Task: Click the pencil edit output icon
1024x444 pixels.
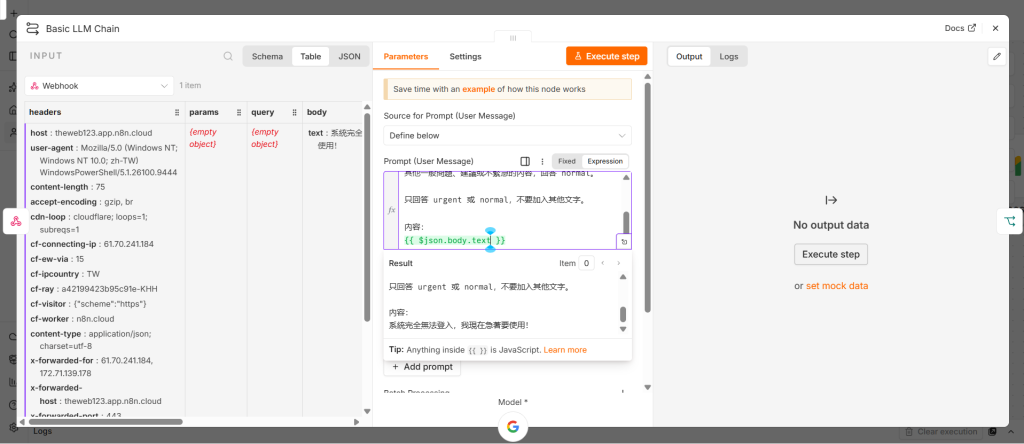Action: (x=997, y=56)
